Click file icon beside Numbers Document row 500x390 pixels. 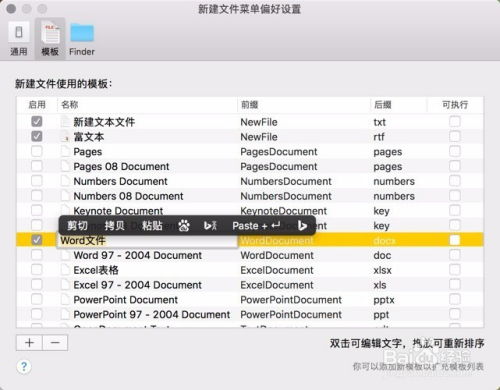pyautogui.click(x=65, y=181)
